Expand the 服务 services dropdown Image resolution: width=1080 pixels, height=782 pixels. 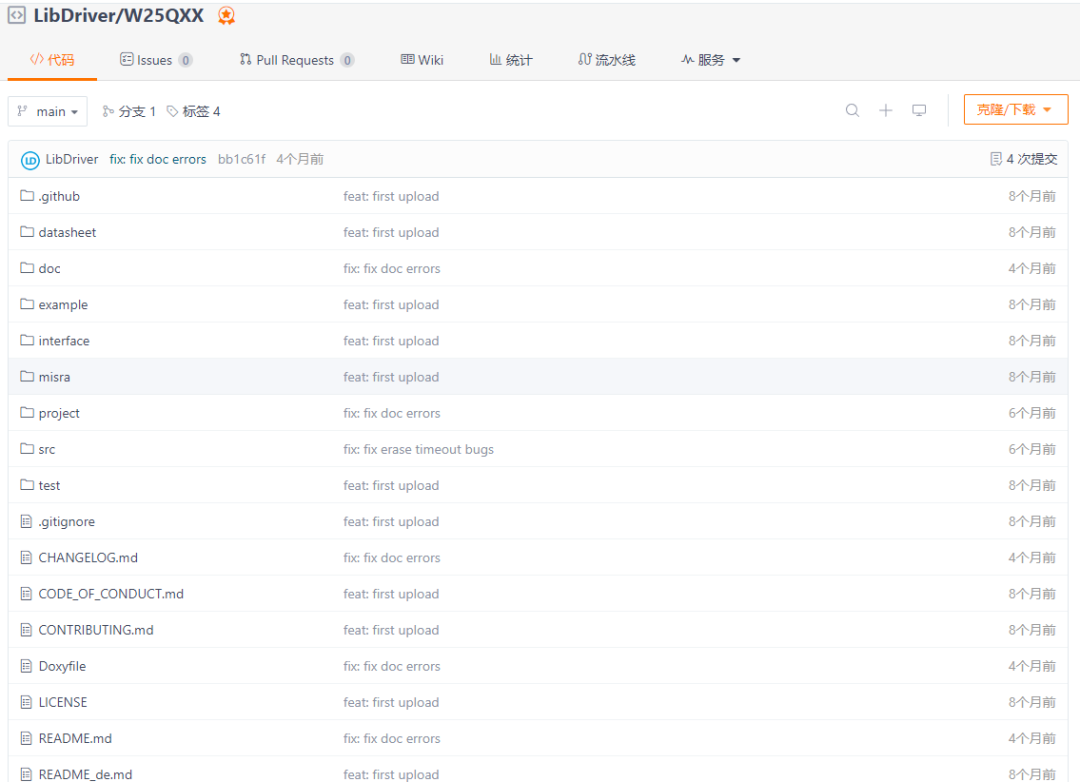click(711, 60)
